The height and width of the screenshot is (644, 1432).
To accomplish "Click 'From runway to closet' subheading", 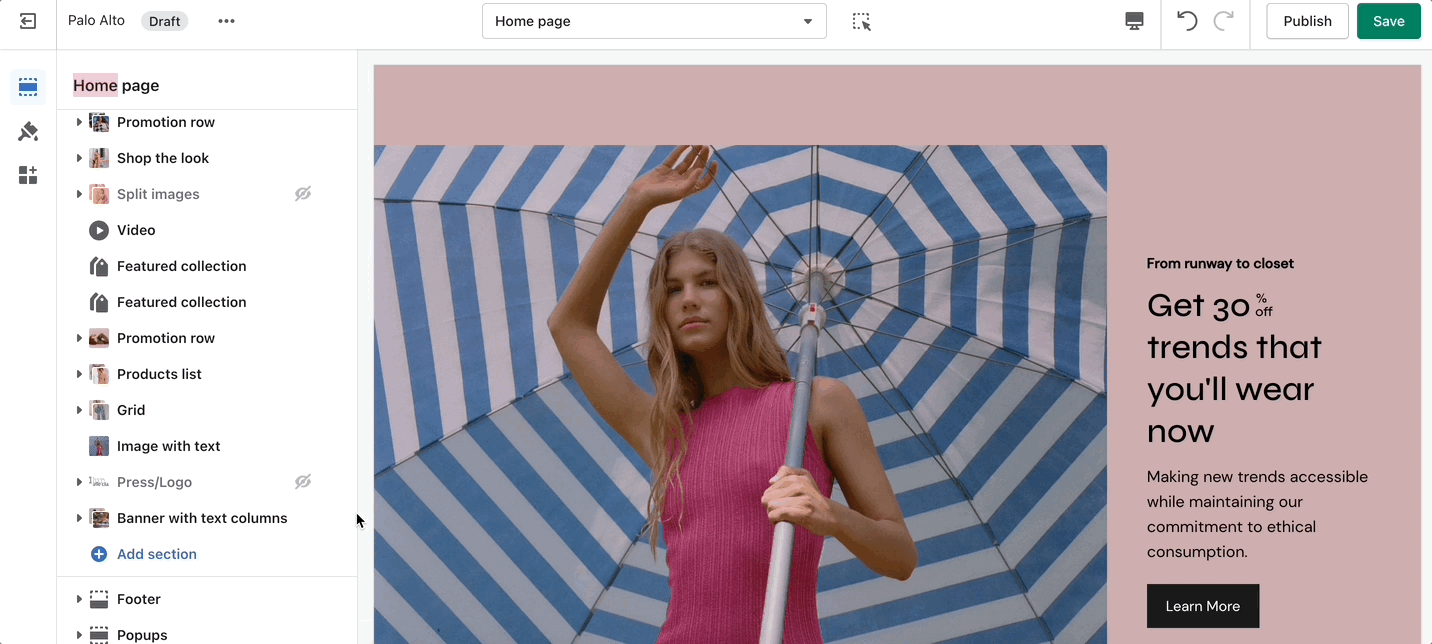I will (x=1220, y=264).
